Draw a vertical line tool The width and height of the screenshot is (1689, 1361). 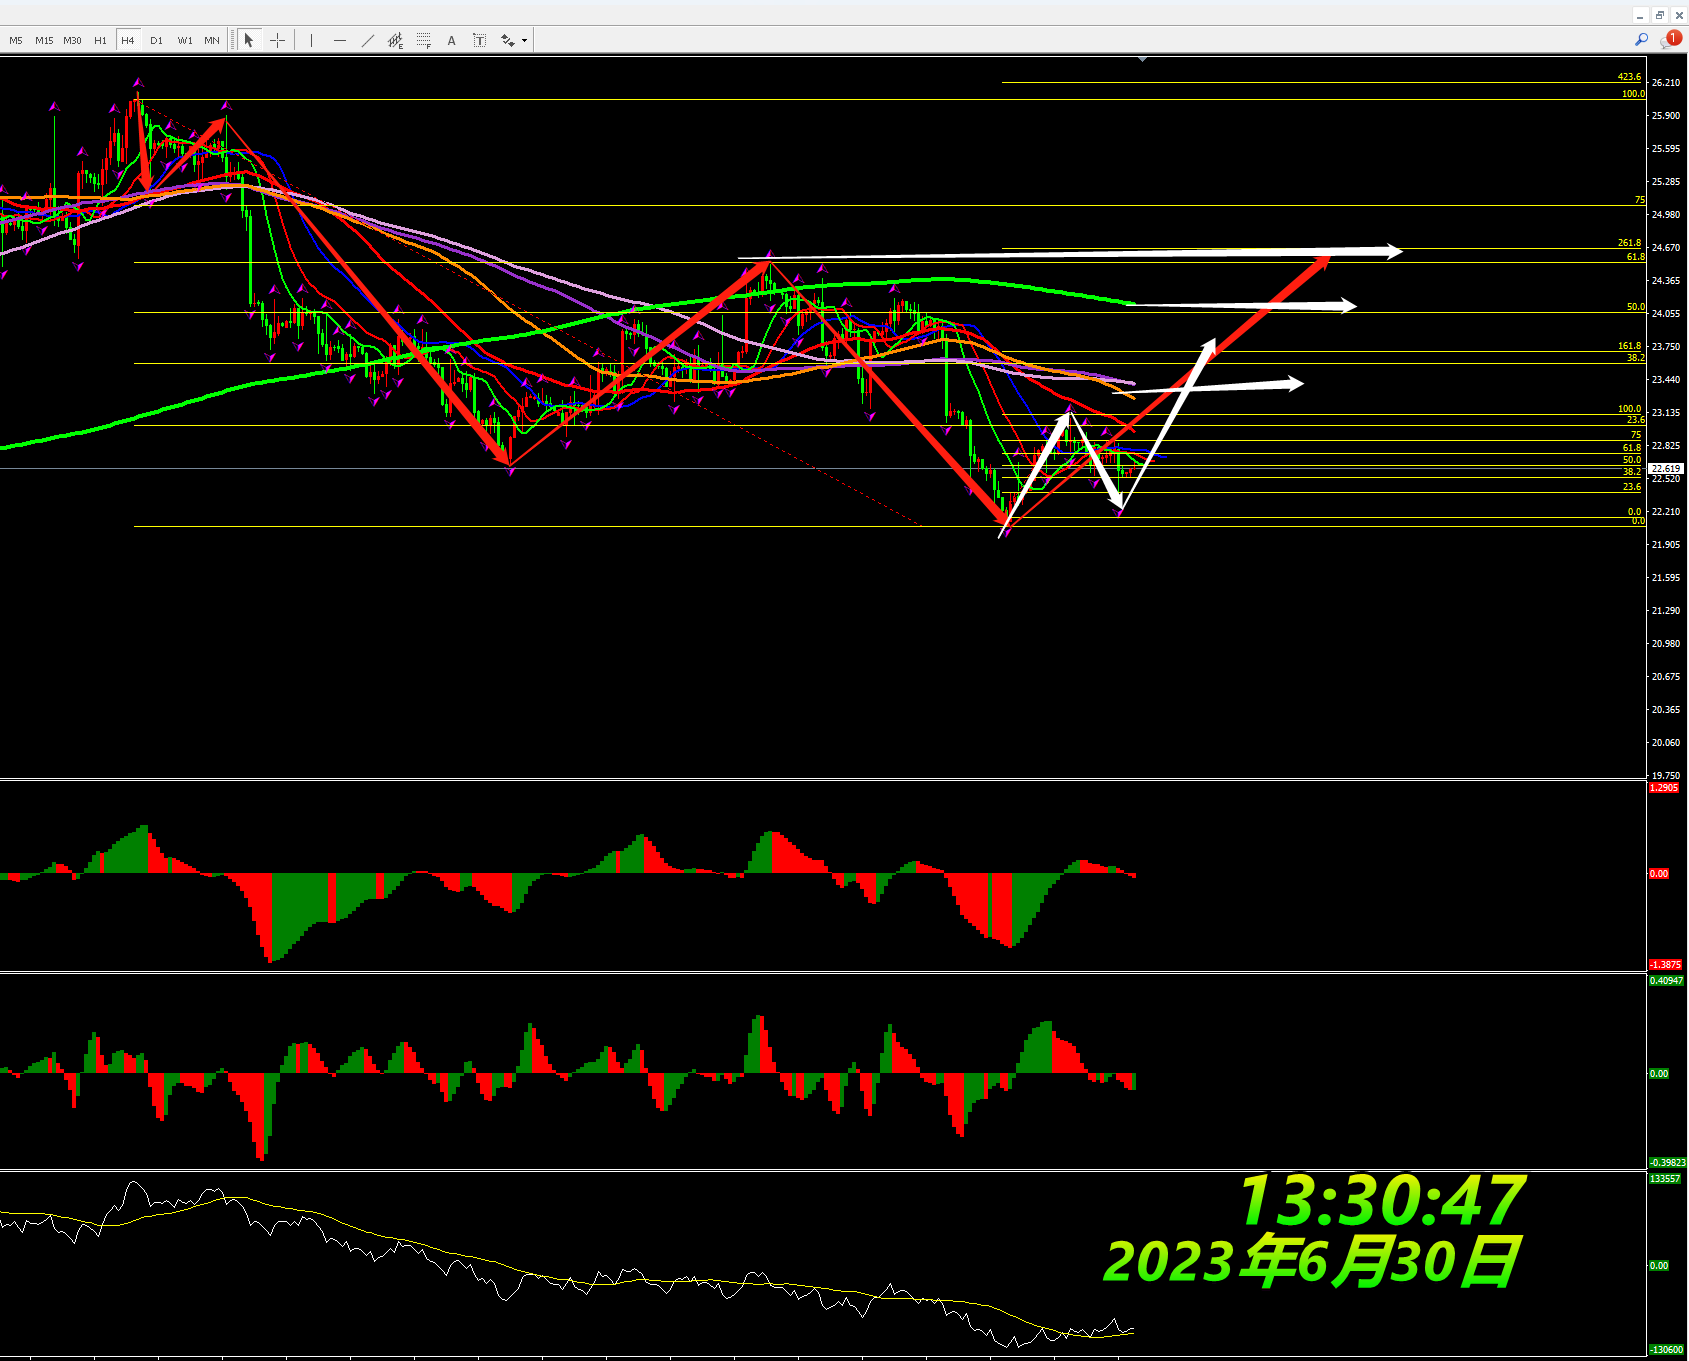tap(312, 40)
